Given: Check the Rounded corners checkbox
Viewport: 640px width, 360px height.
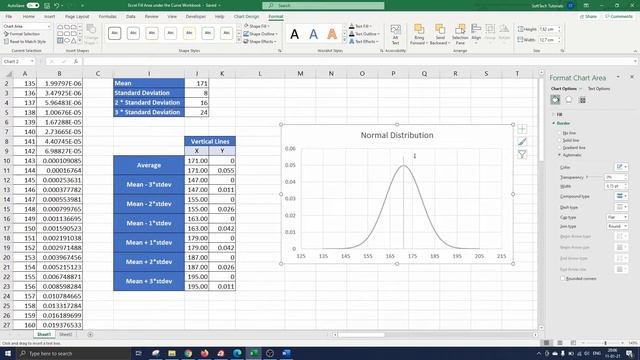Looking at the screenshot, I should click(562, 278).
